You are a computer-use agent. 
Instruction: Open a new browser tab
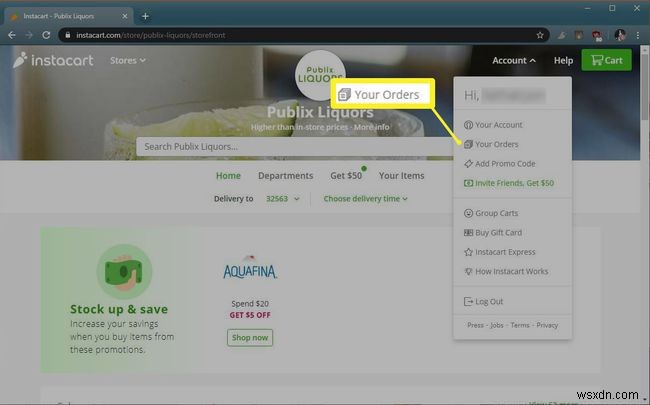click(x=145, y=16)
